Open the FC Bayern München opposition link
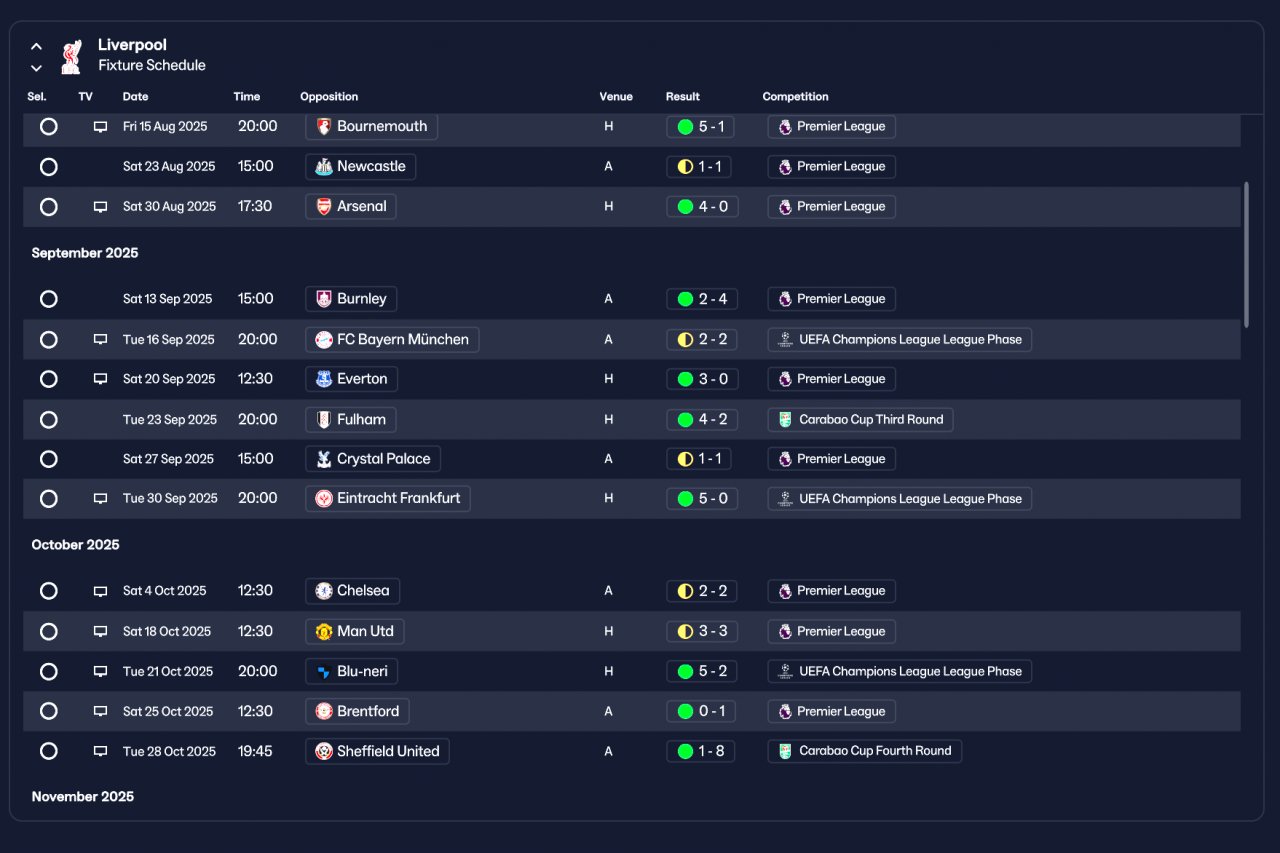Viewport: 1280px width, 853px height. pos(392,339)
